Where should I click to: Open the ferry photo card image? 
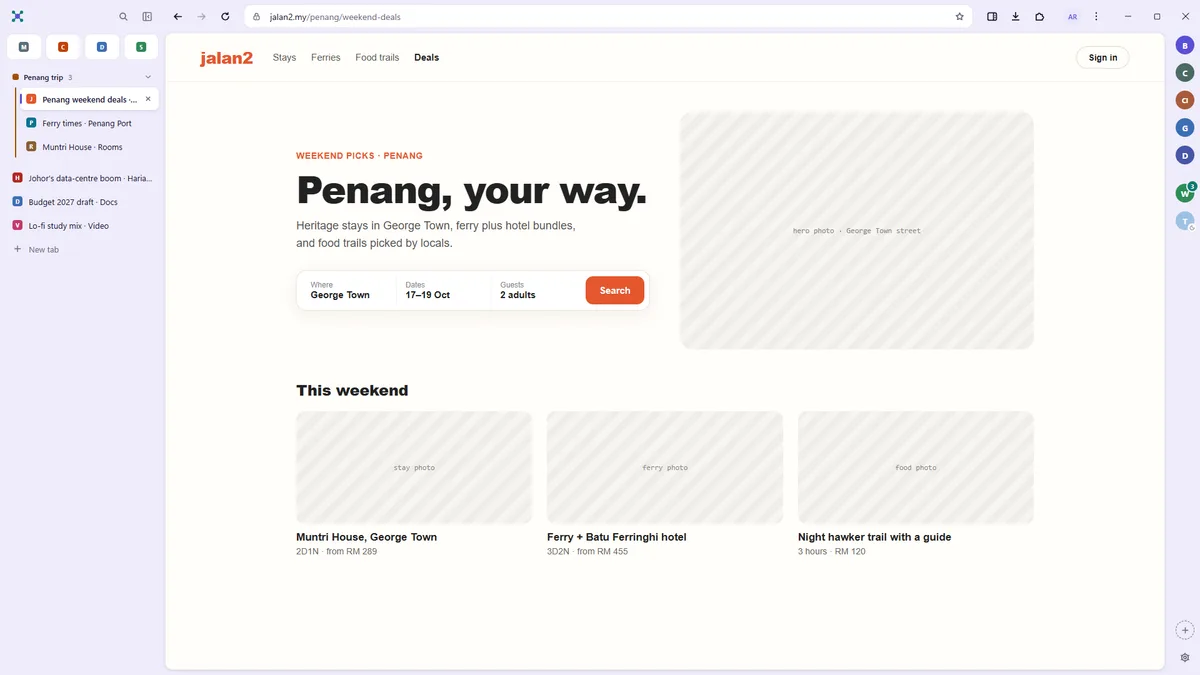pyautogui.click(x=665, y=467)
